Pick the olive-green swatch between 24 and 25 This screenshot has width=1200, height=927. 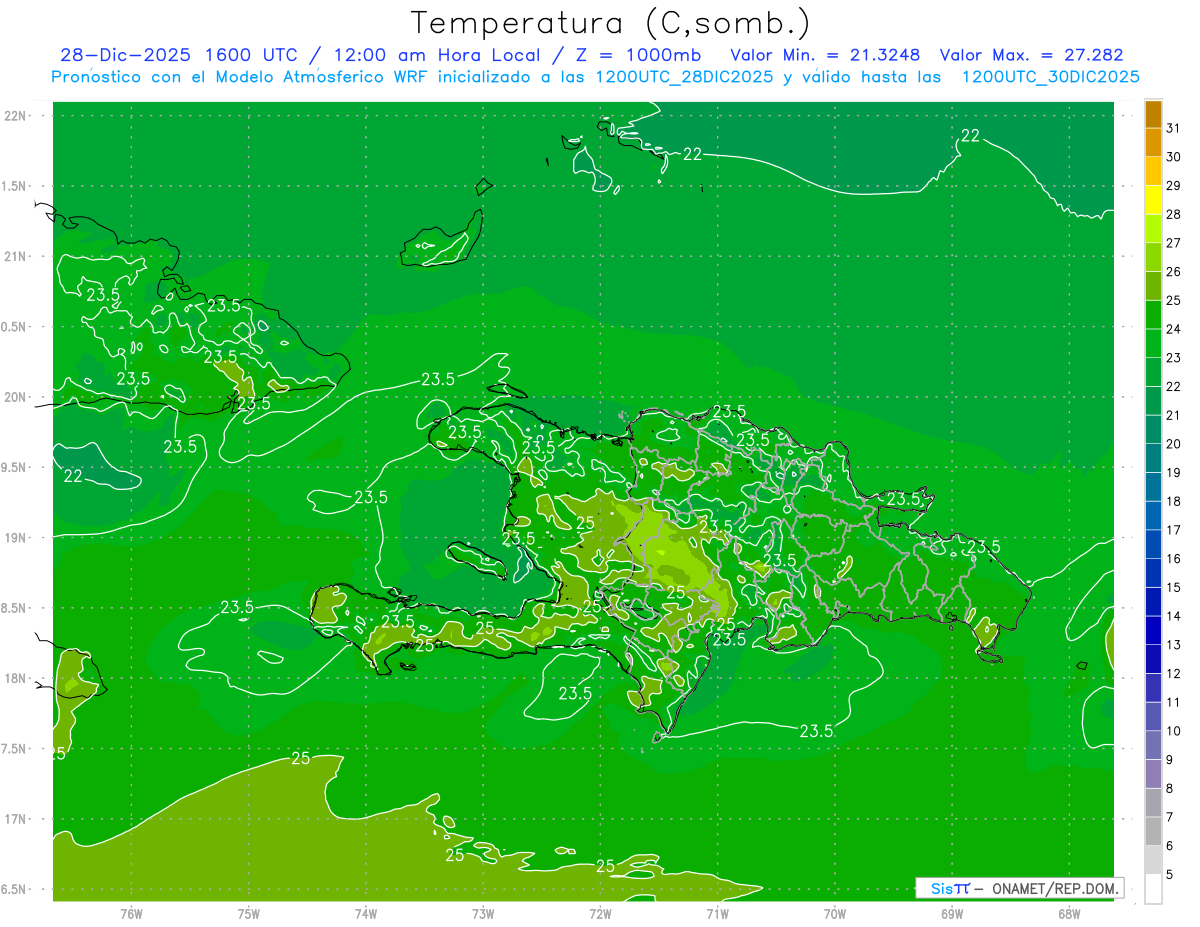point(1153,315)
